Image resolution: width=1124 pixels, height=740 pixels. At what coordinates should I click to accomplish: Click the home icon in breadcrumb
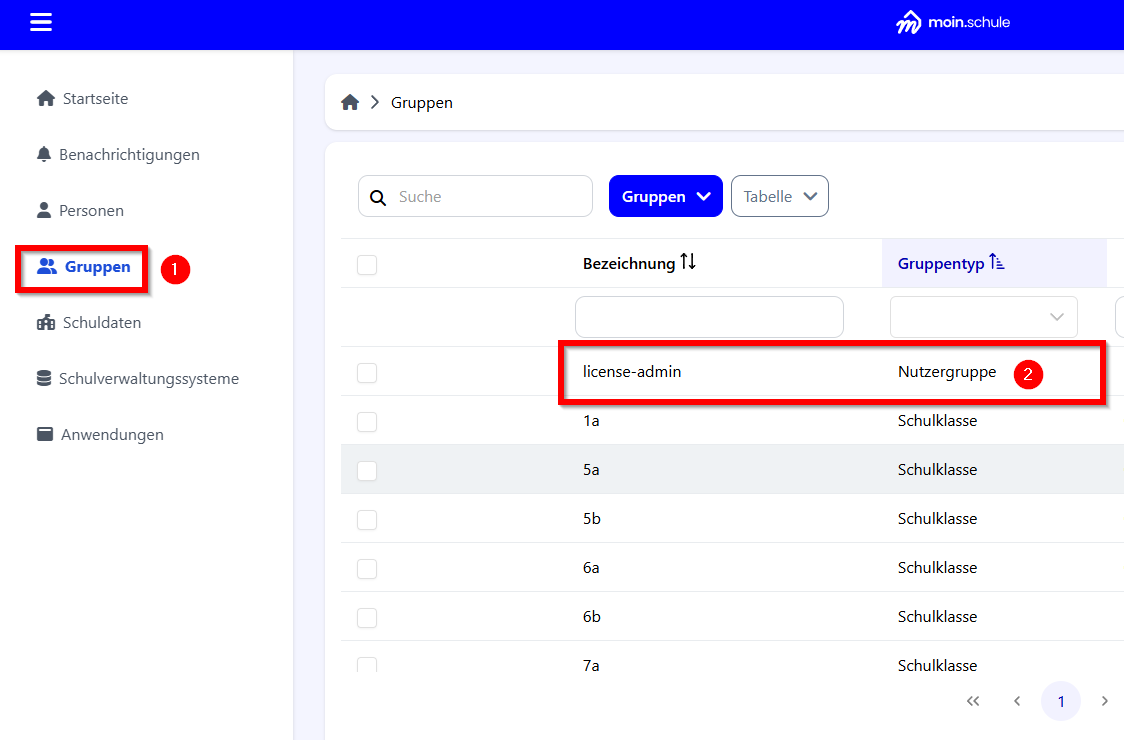(350, 103)
